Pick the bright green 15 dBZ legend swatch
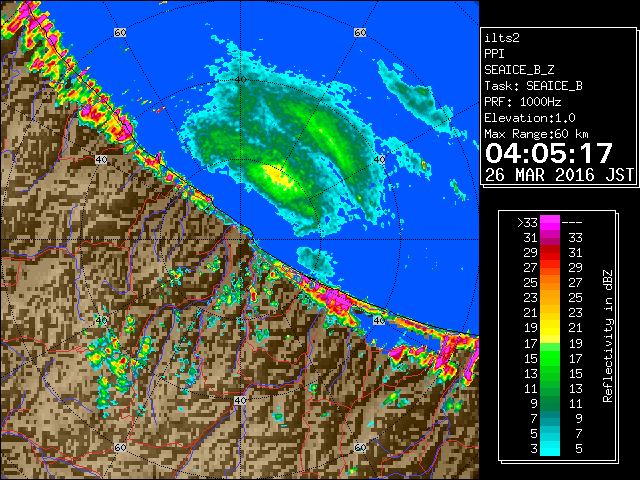The height and width of the screenshot is (480, 640). tap(550, 358)
